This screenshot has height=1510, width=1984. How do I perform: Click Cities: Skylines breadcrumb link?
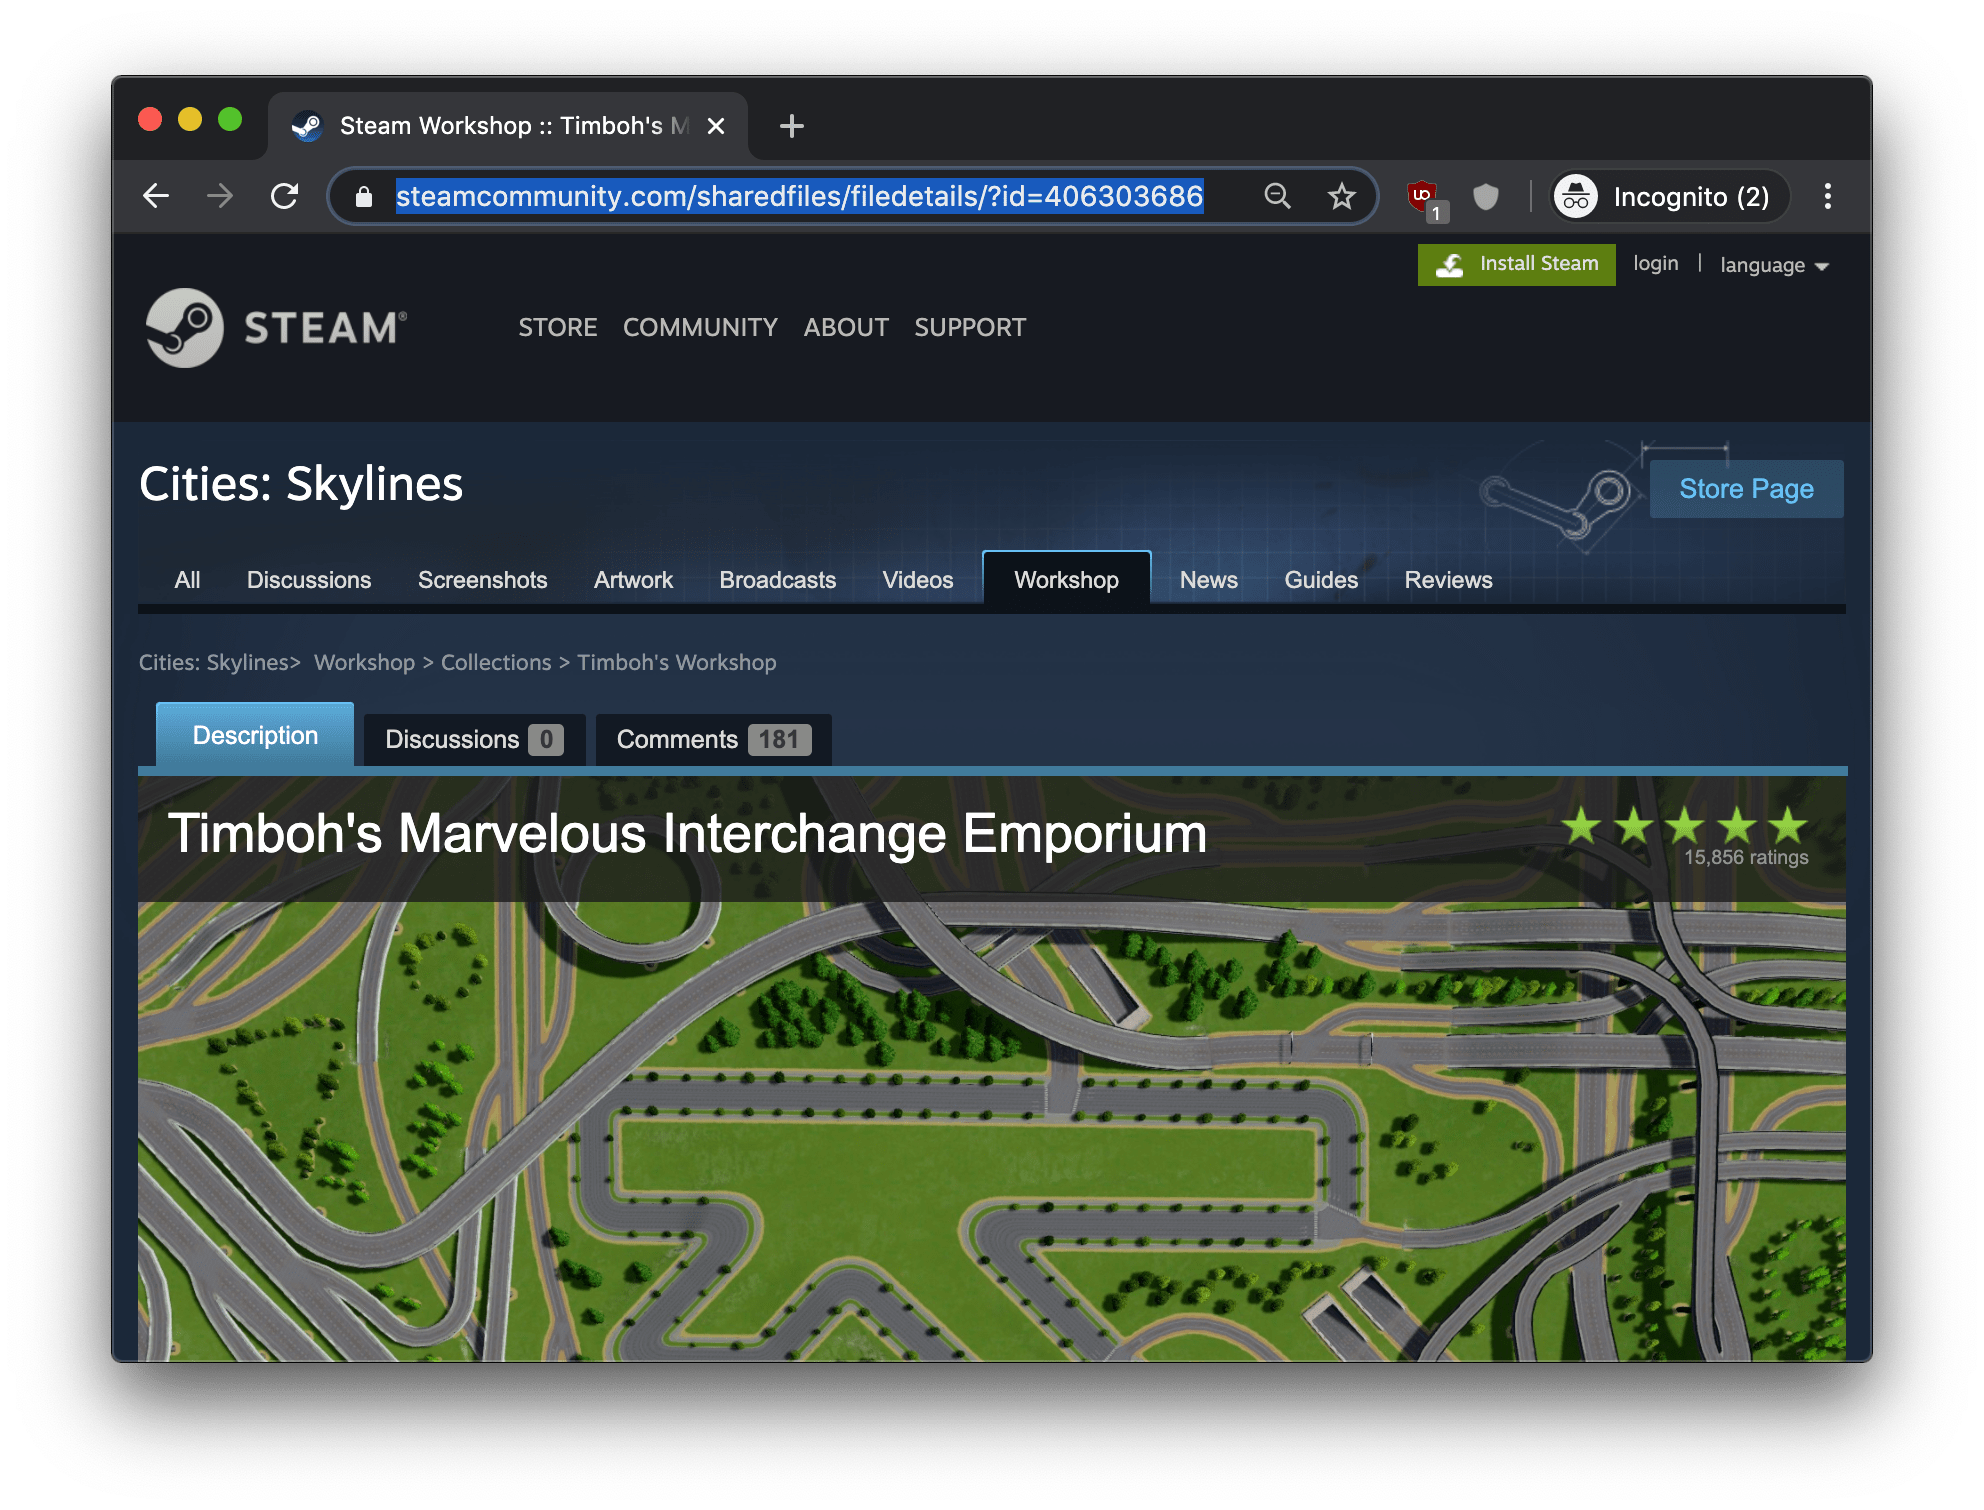tap(213, 662)
